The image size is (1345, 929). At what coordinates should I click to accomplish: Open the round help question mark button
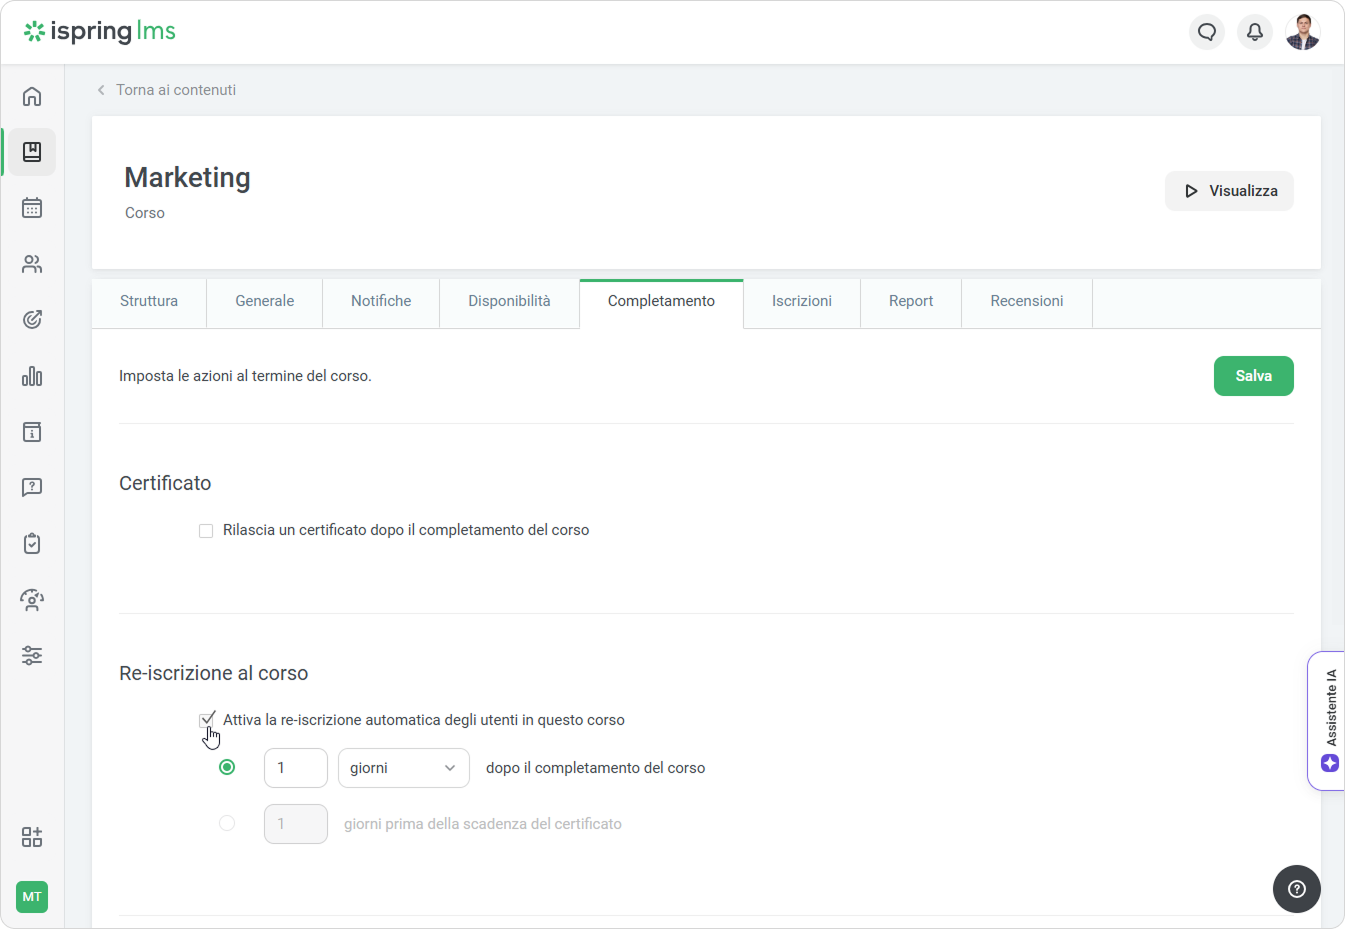[1296, 889]
